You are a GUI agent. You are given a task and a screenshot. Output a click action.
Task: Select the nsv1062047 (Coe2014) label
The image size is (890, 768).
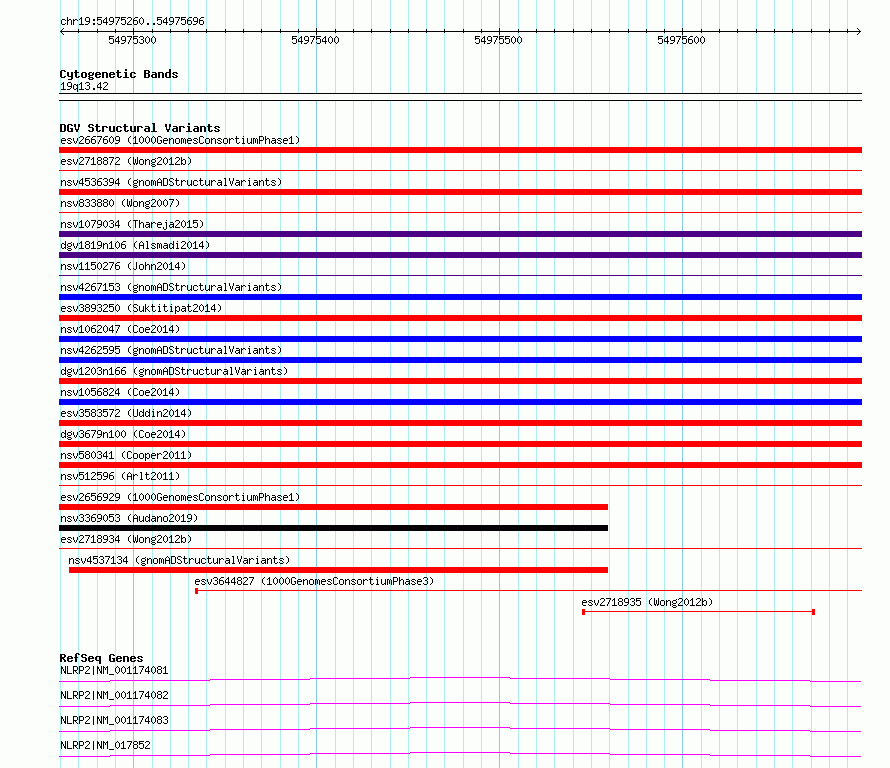click(120, 329)
